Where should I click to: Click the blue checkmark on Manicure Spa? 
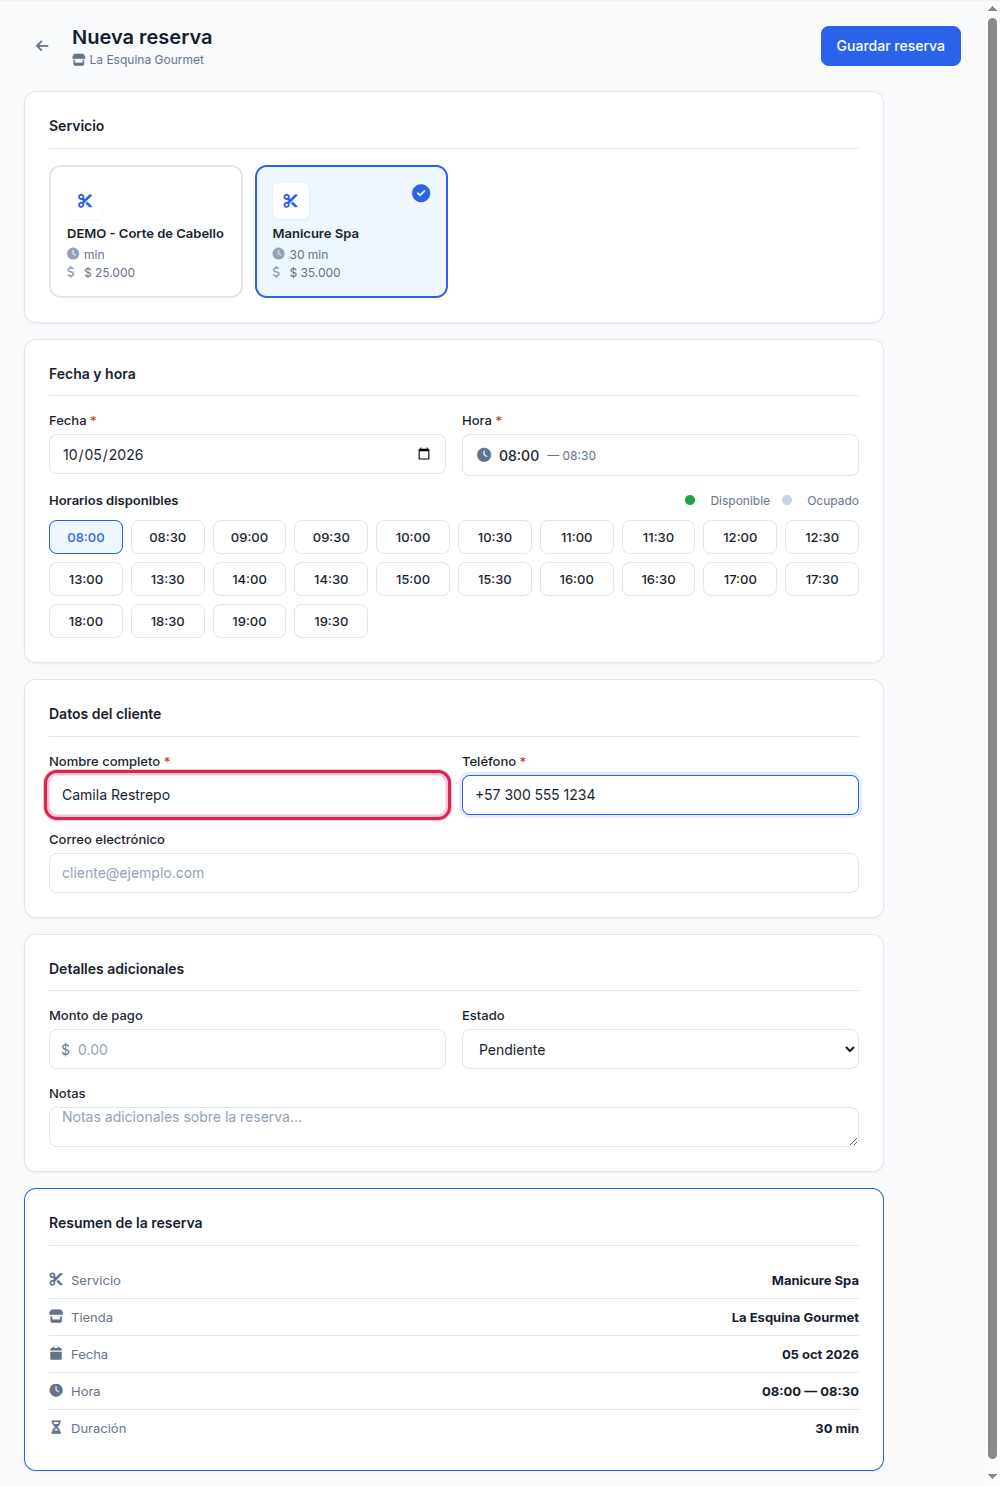tap(421, 193)
